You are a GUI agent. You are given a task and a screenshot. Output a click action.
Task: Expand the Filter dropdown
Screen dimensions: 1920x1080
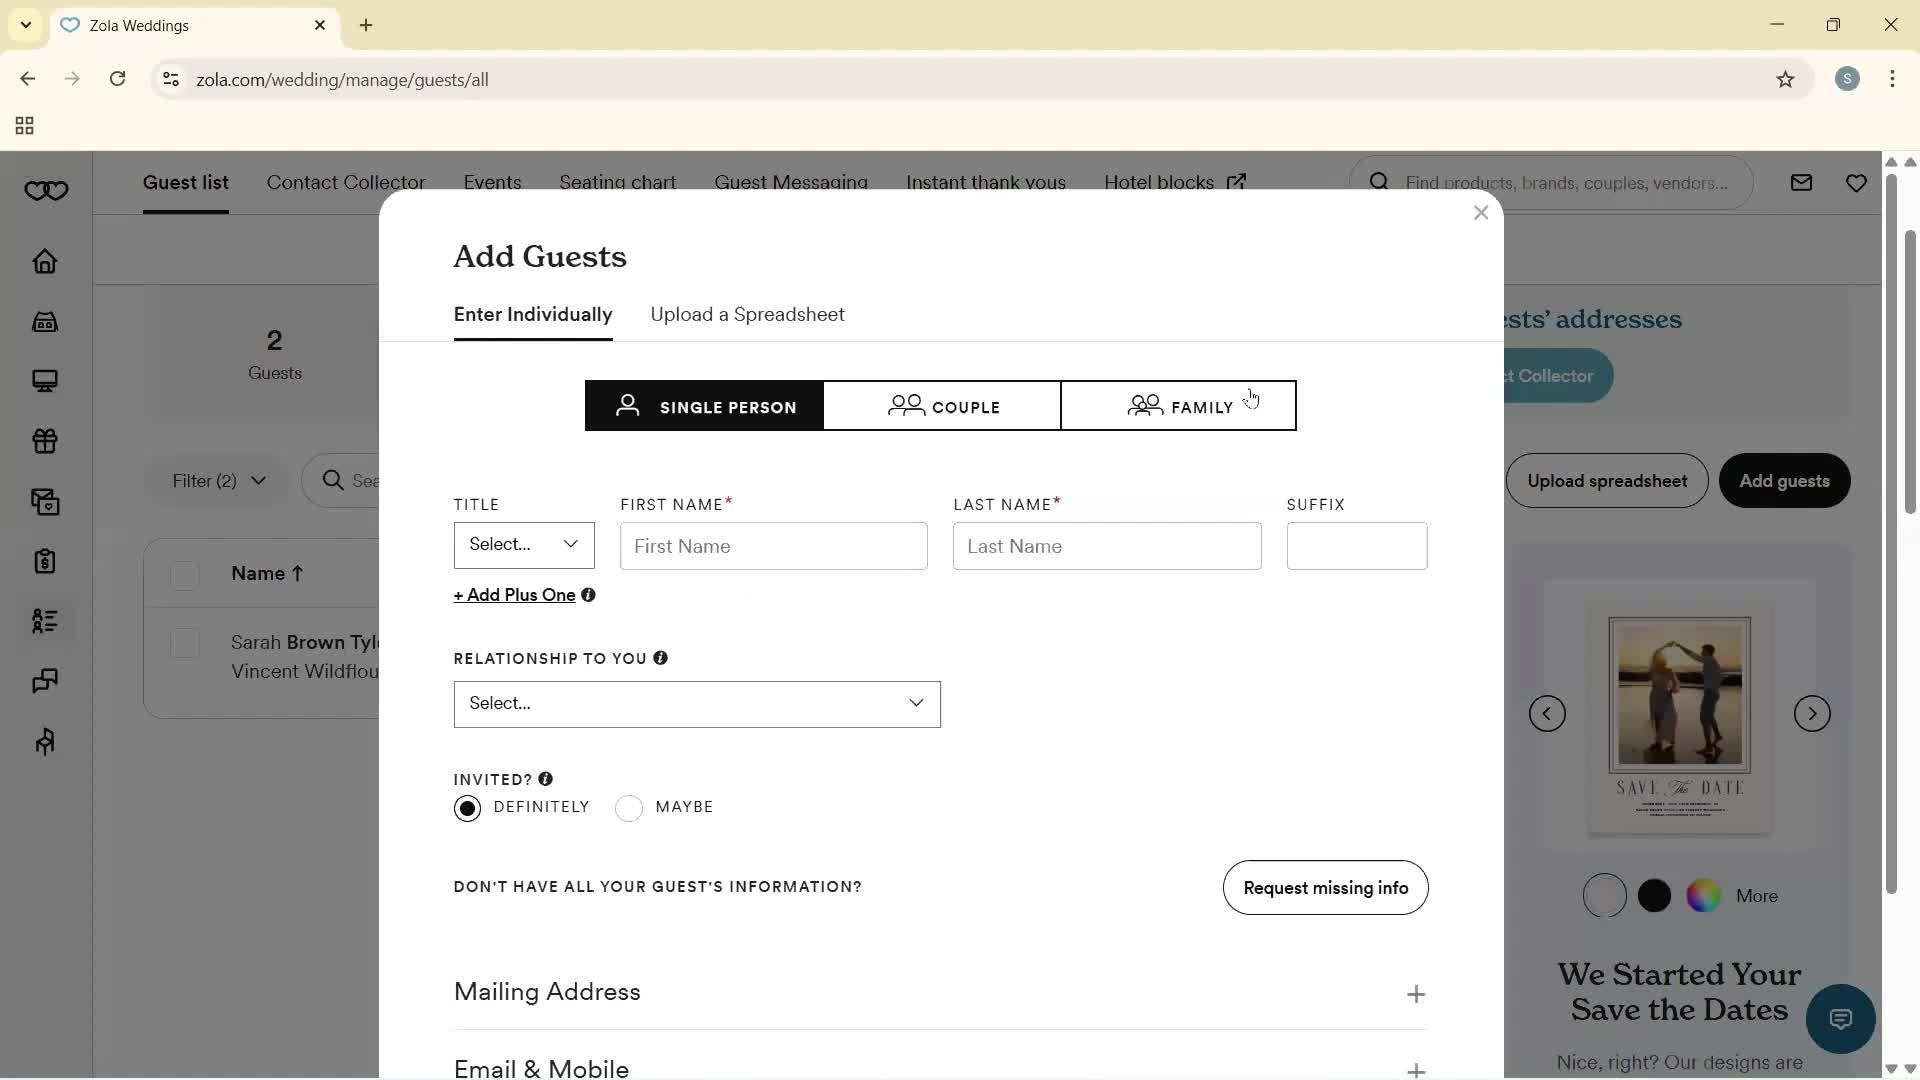(x=216, y=481)
